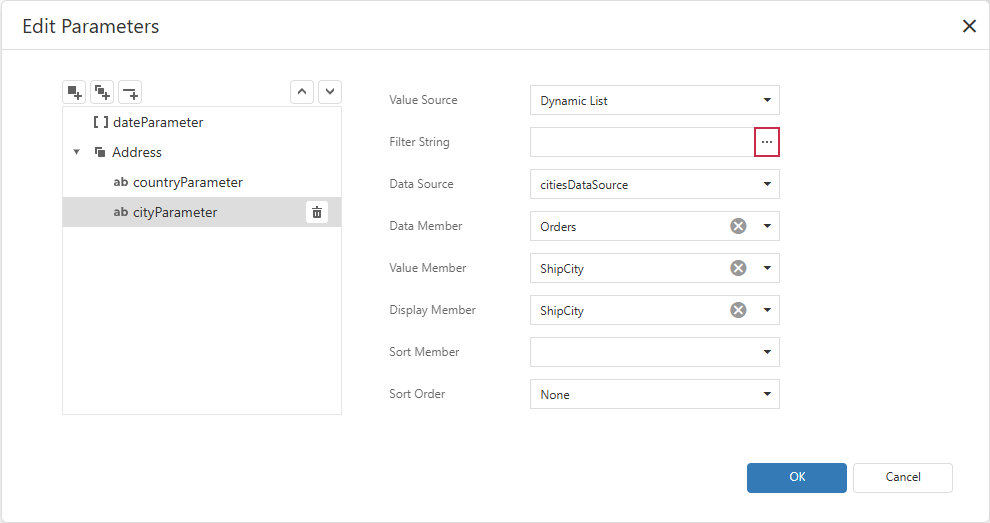
Task: Click the Value Member label
Action: click(427, 268)
